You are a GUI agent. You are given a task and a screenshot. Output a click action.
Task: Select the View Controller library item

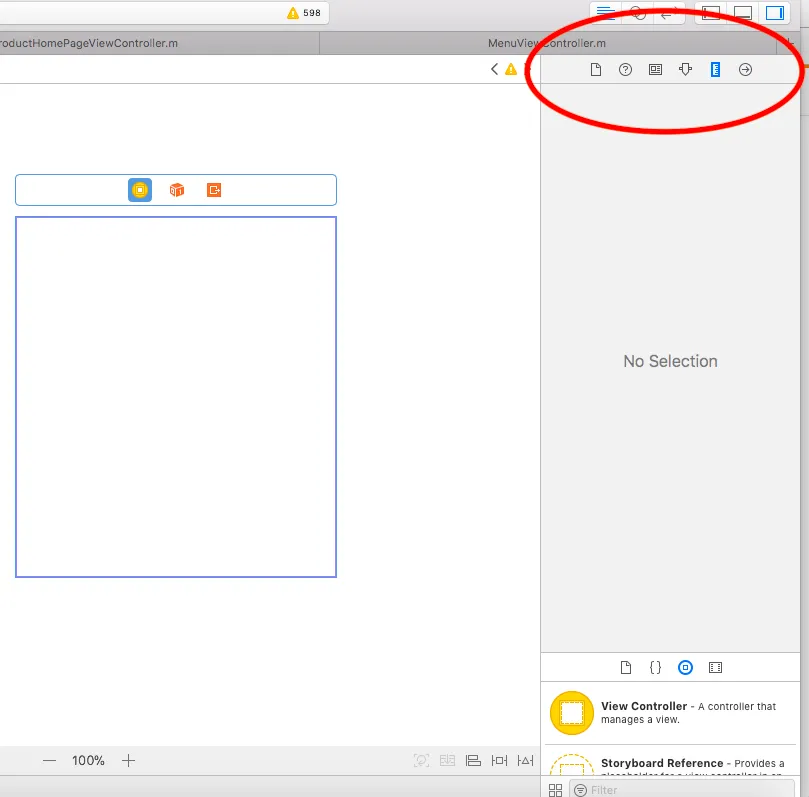coord(670,713)
